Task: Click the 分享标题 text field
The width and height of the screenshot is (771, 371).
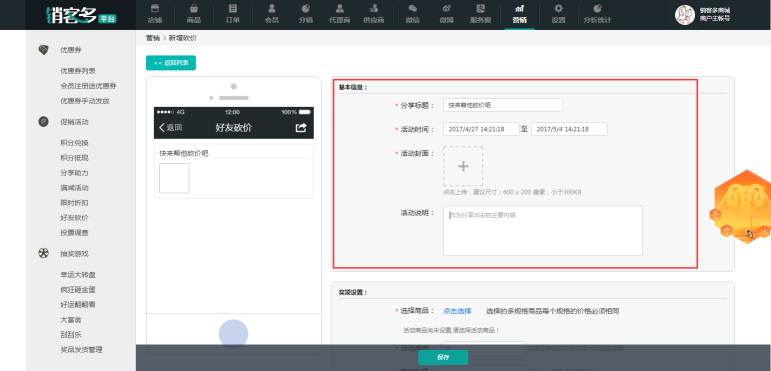Action: pyautogui.click(x=503, y=105)
